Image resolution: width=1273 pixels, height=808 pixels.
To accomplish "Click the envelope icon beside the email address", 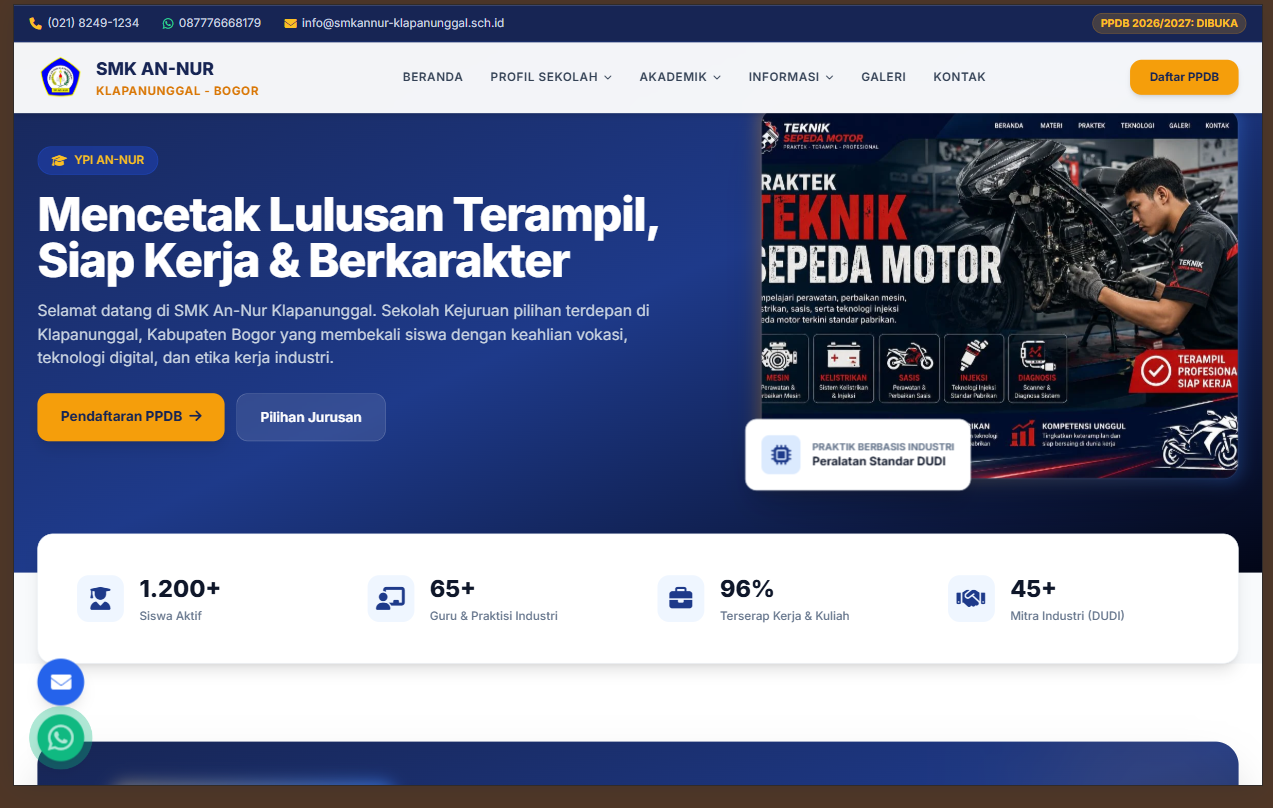I will pos(290,23).
